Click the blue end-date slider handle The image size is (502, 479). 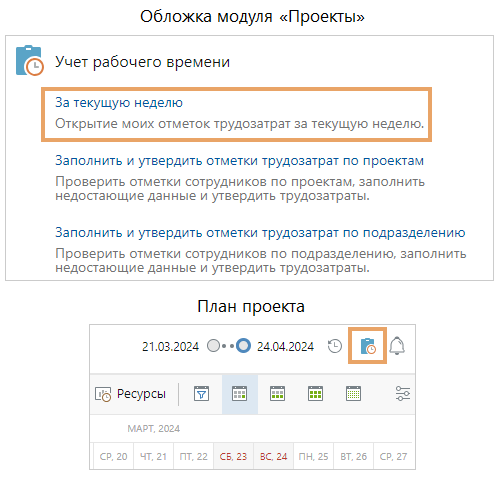[x=243, y=346]
